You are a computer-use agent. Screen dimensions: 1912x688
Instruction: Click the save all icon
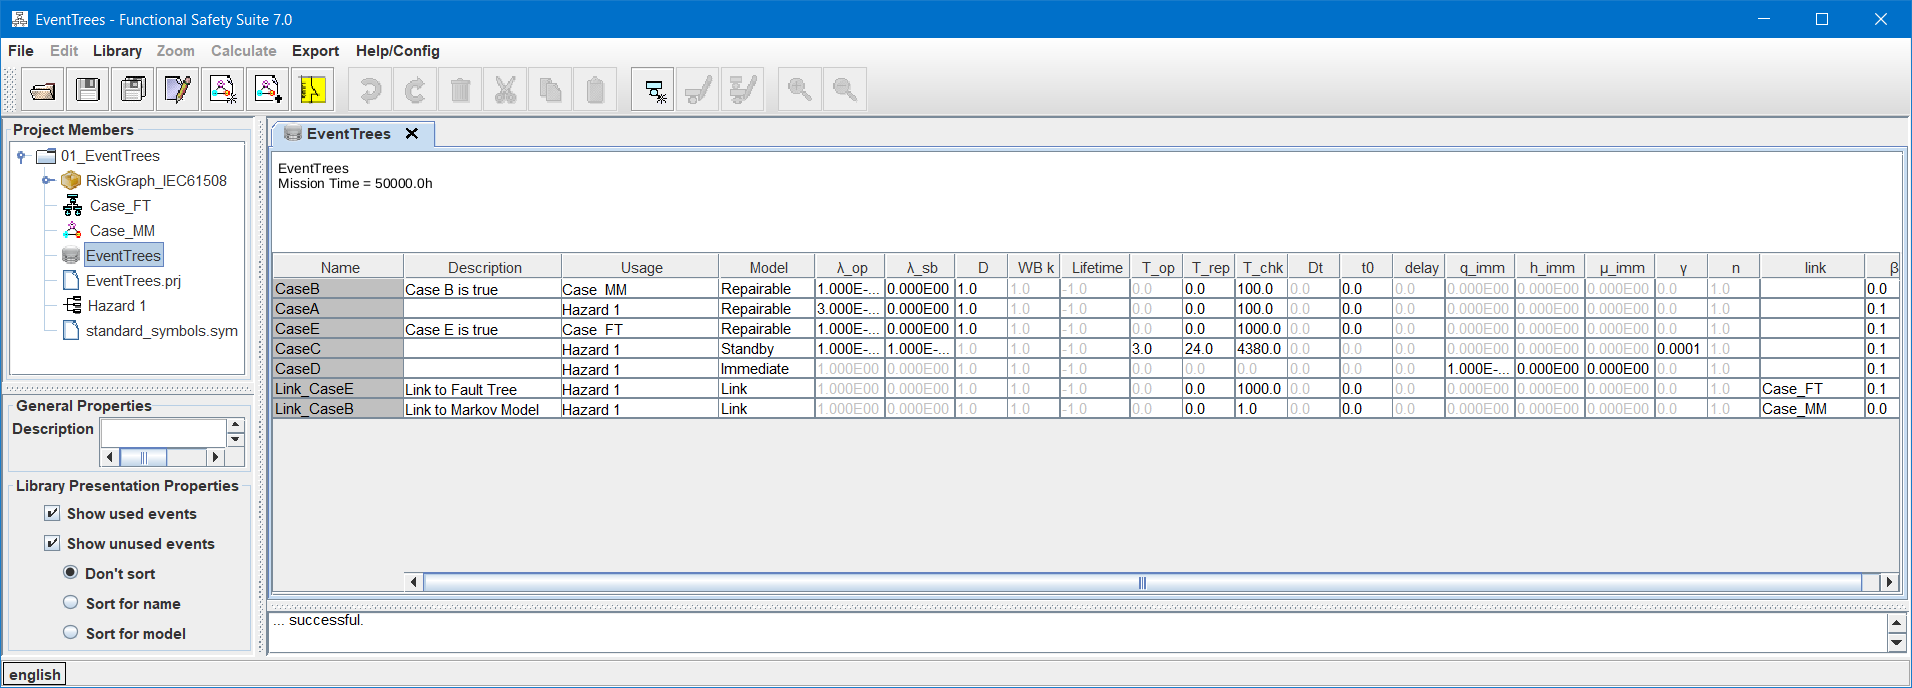pyautogui.click(x=133, y=90)
